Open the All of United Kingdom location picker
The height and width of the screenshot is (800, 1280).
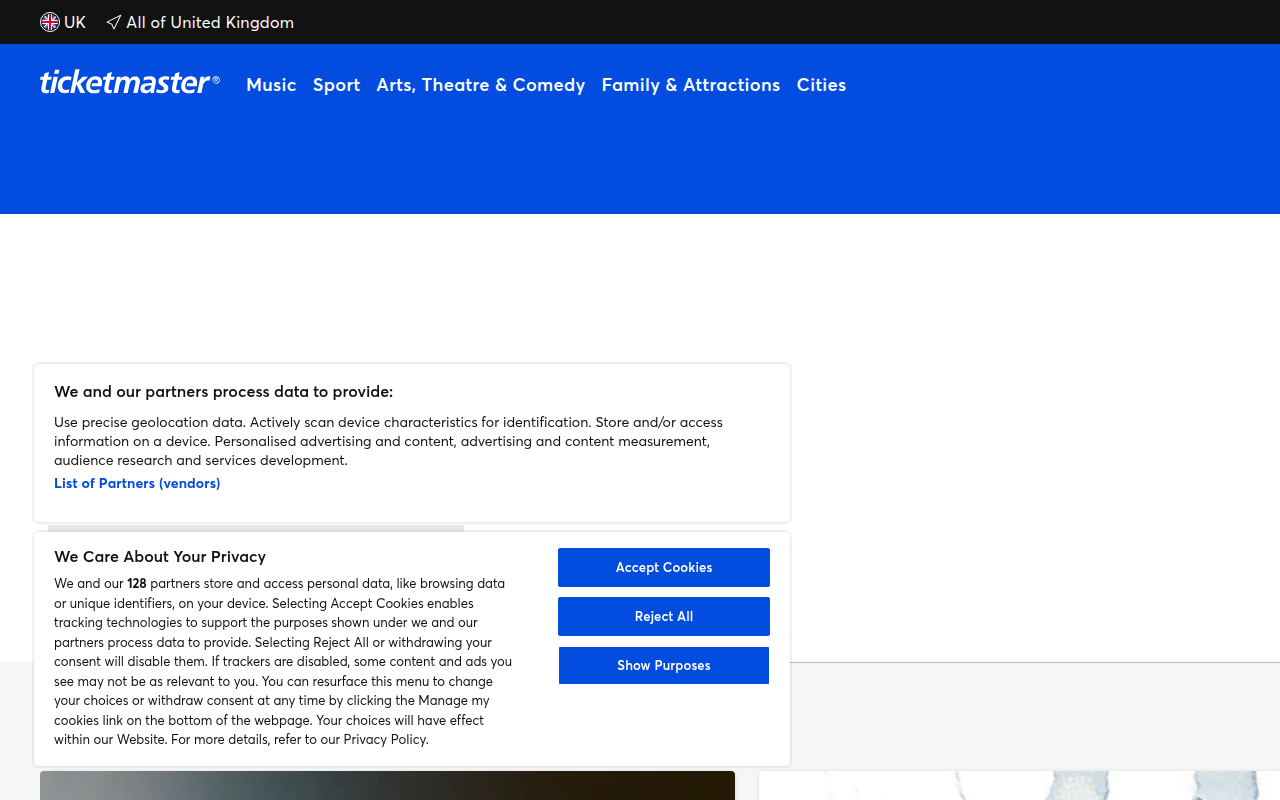(x=200, y=22)
